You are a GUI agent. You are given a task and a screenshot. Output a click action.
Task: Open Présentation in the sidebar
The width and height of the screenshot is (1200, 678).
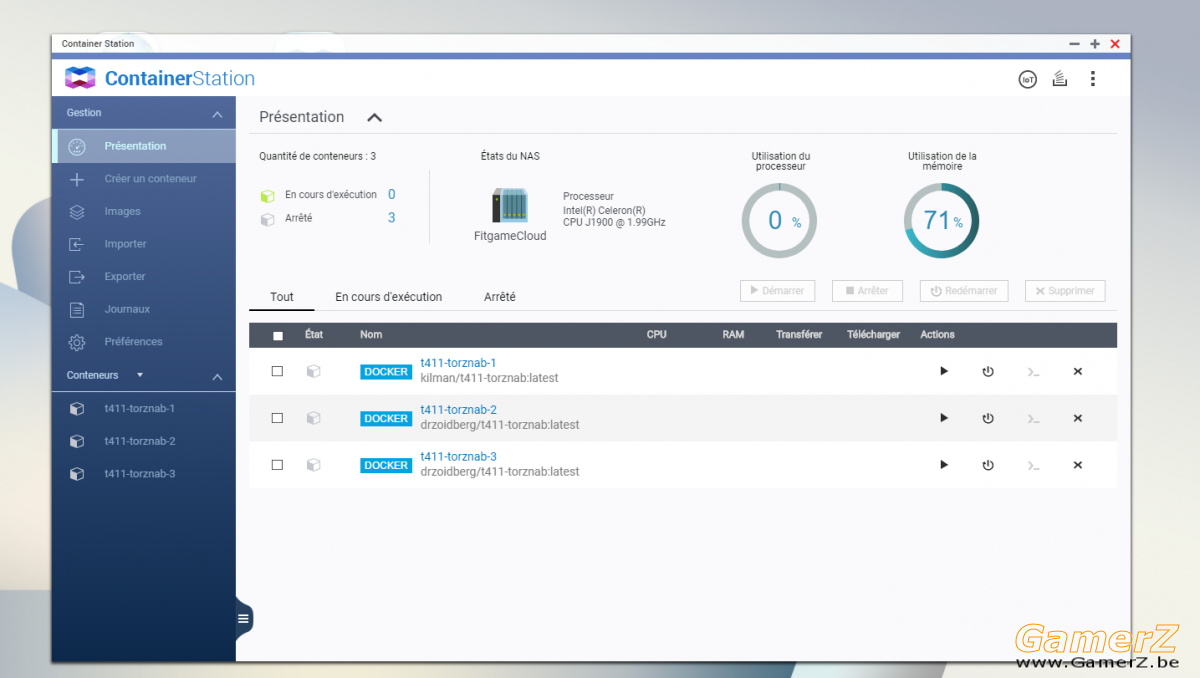(x=144, y=146)
